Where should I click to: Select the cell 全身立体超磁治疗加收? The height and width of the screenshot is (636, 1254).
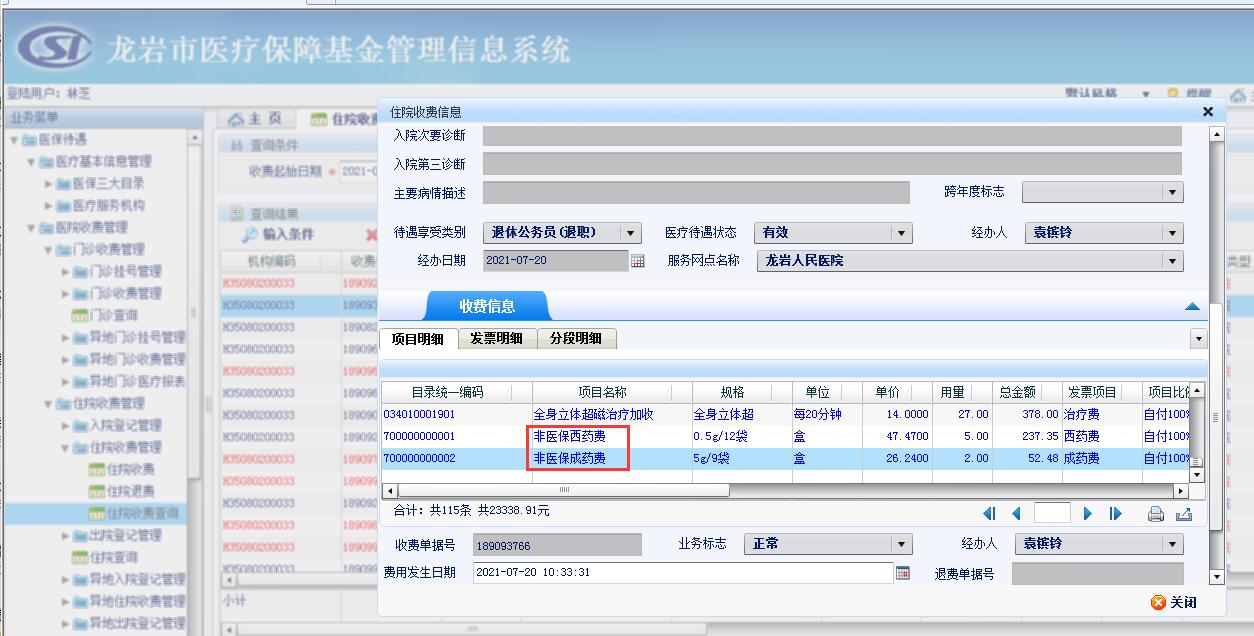(x=612, y=414)
